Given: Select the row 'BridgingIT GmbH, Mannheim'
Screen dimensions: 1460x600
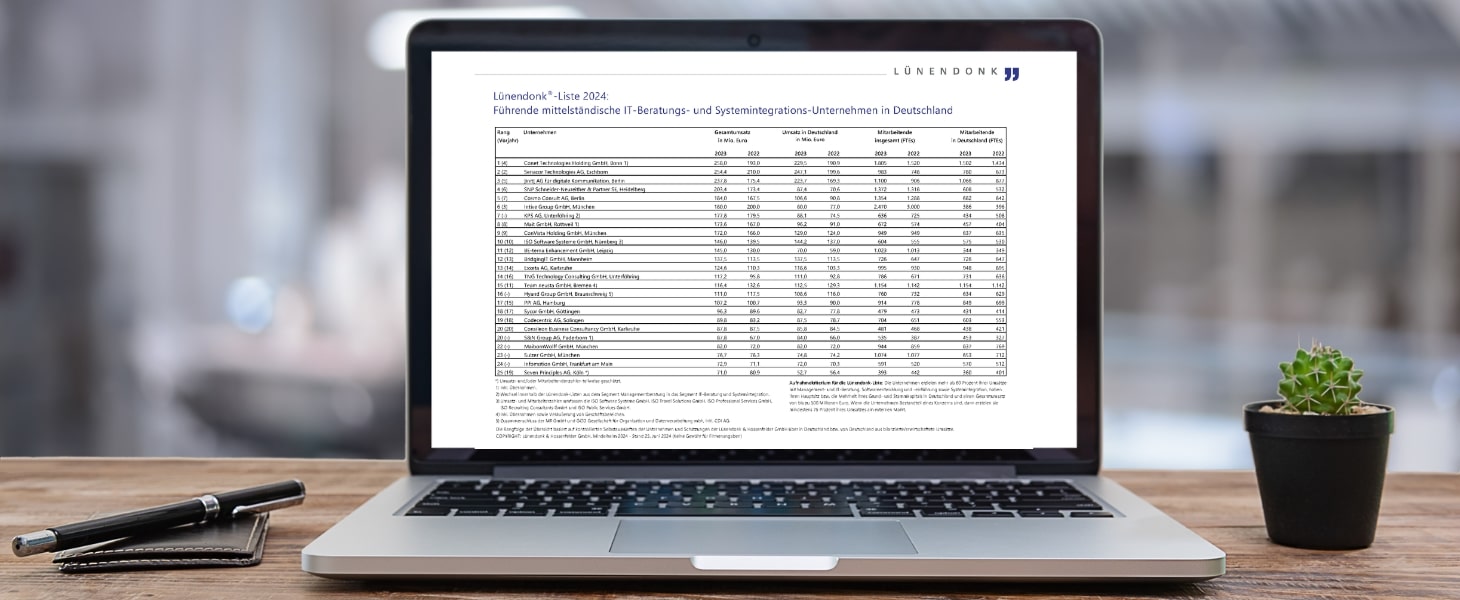Looking at the screenshot, I should coord(750,260).
